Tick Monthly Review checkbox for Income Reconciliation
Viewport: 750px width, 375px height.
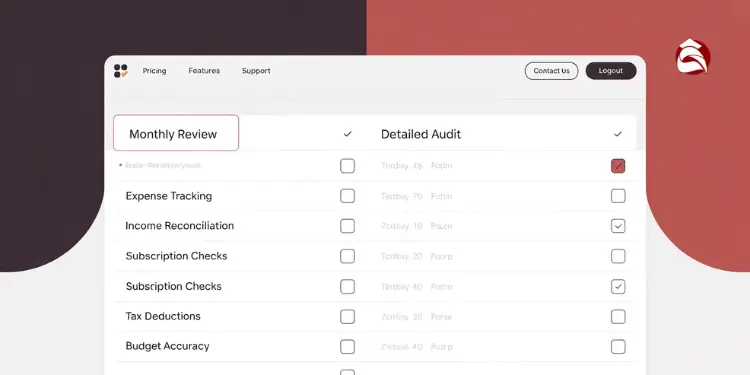pyautogui.click(x=347, y=226)
